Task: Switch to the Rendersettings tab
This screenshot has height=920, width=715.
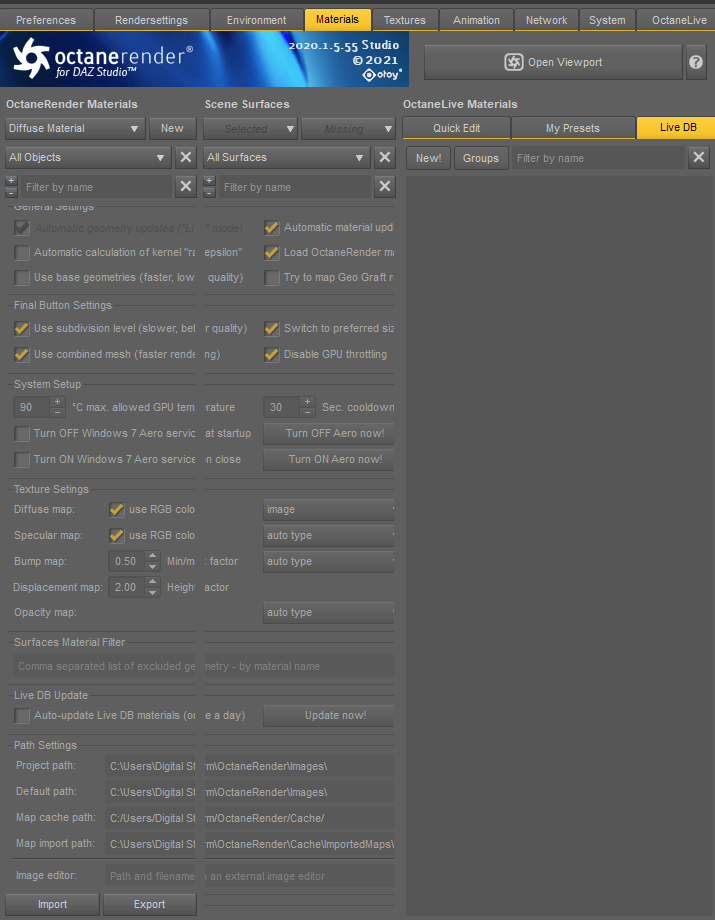Action: pos(151,20)
